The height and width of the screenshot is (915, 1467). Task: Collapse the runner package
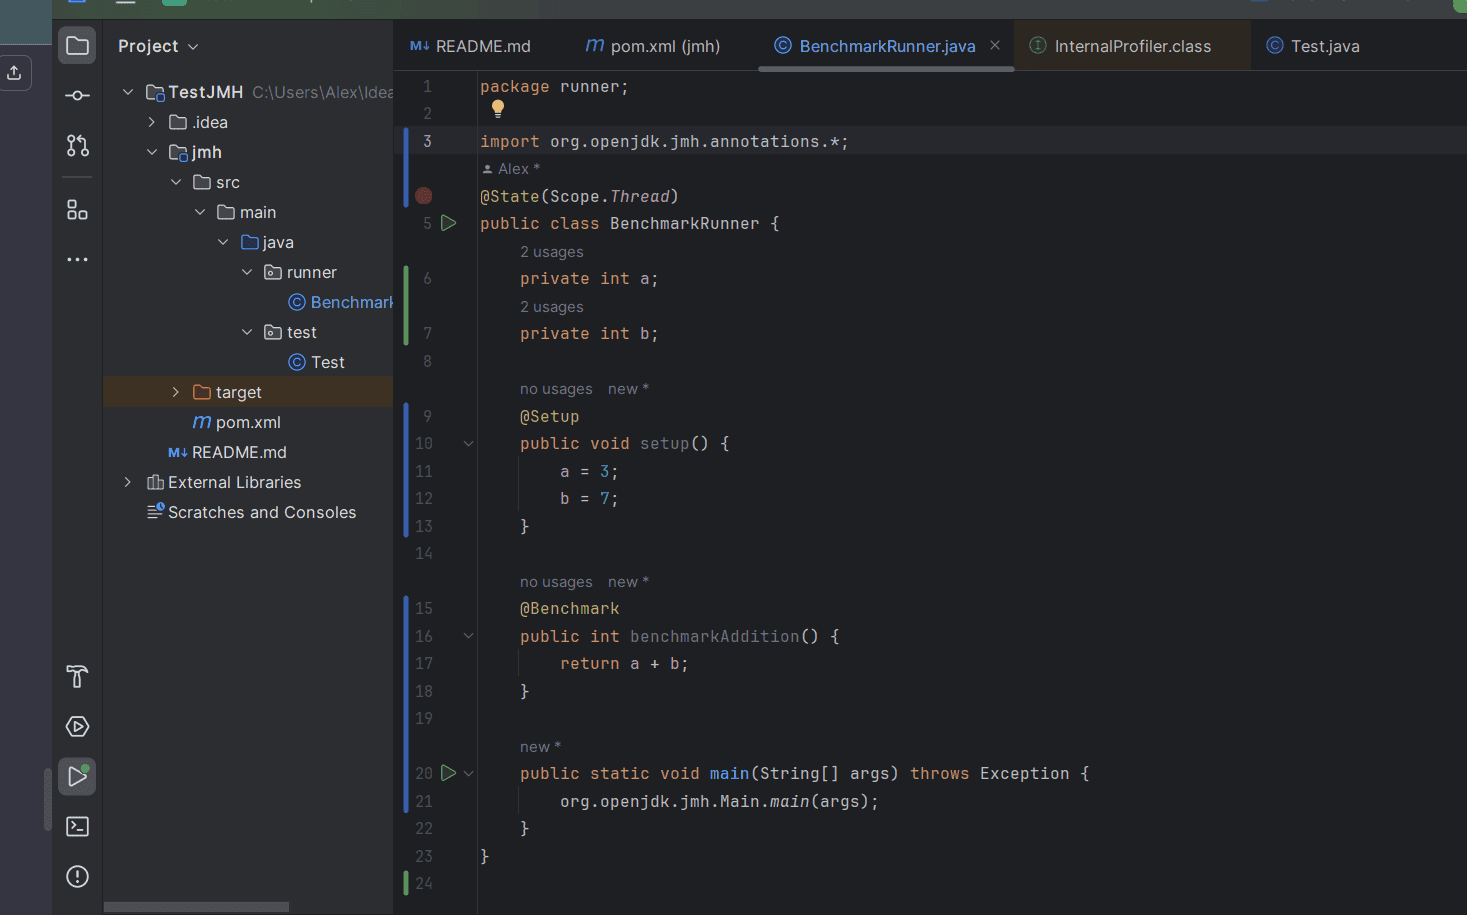(247, 272)
